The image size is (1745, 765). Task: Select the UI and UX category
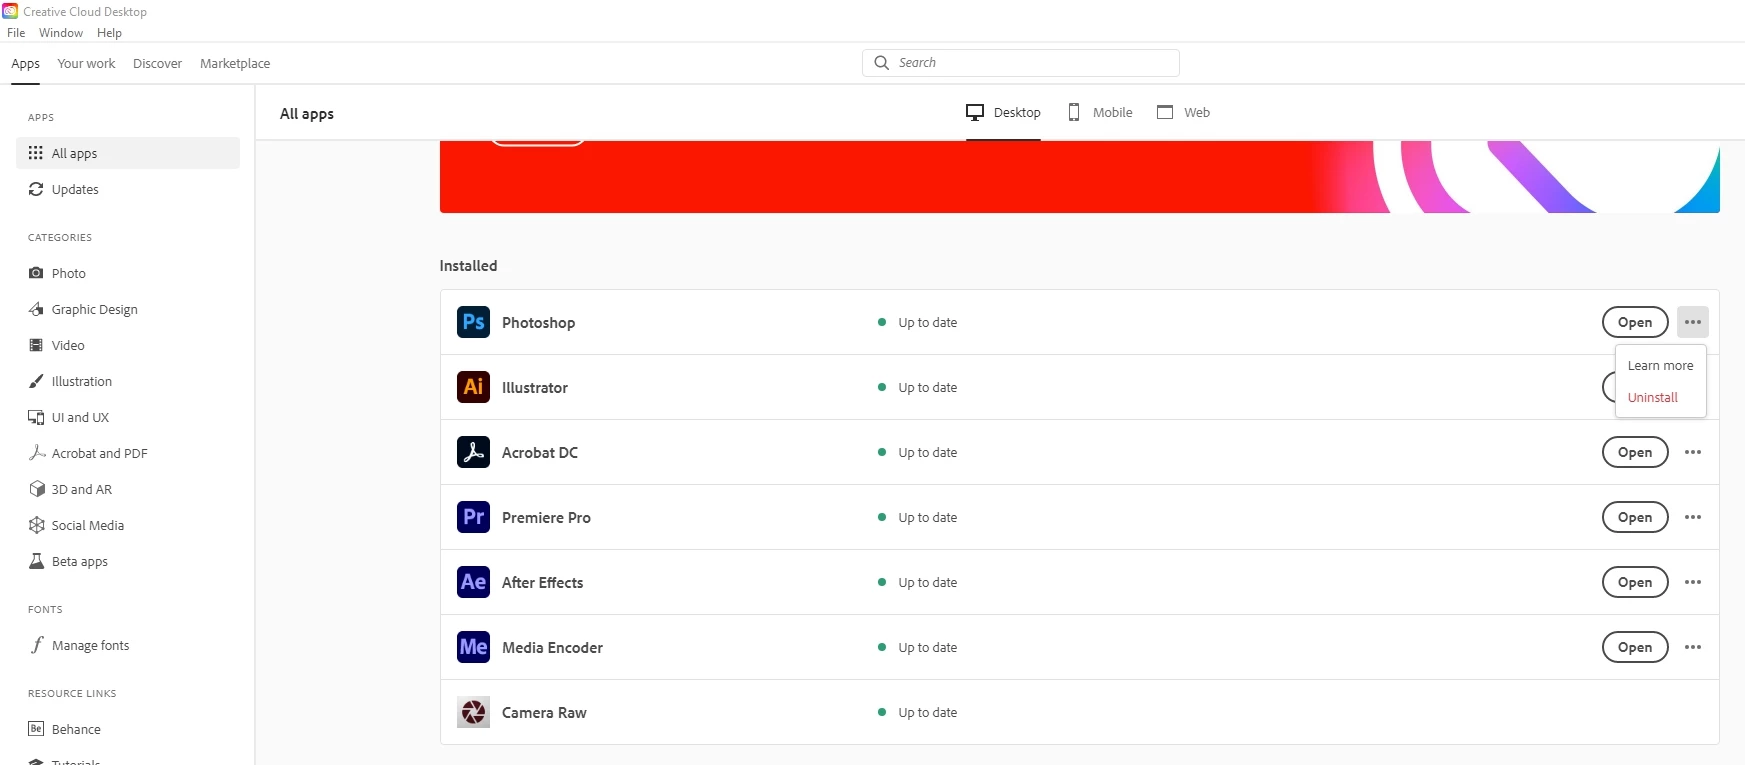[x=128, y=417]
